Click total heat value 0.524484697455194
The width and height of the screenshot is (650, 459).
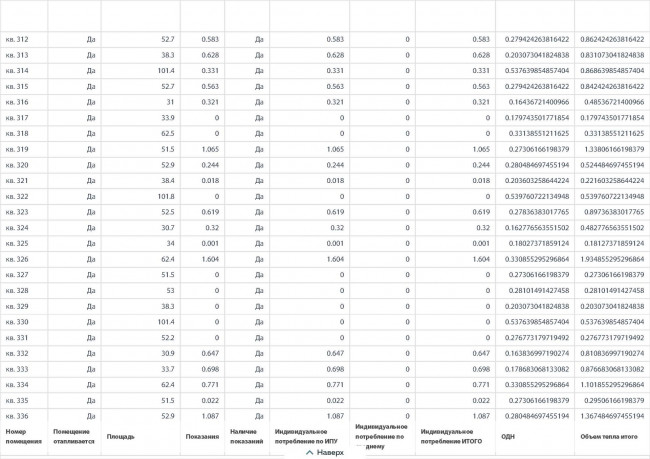point(612,165)
